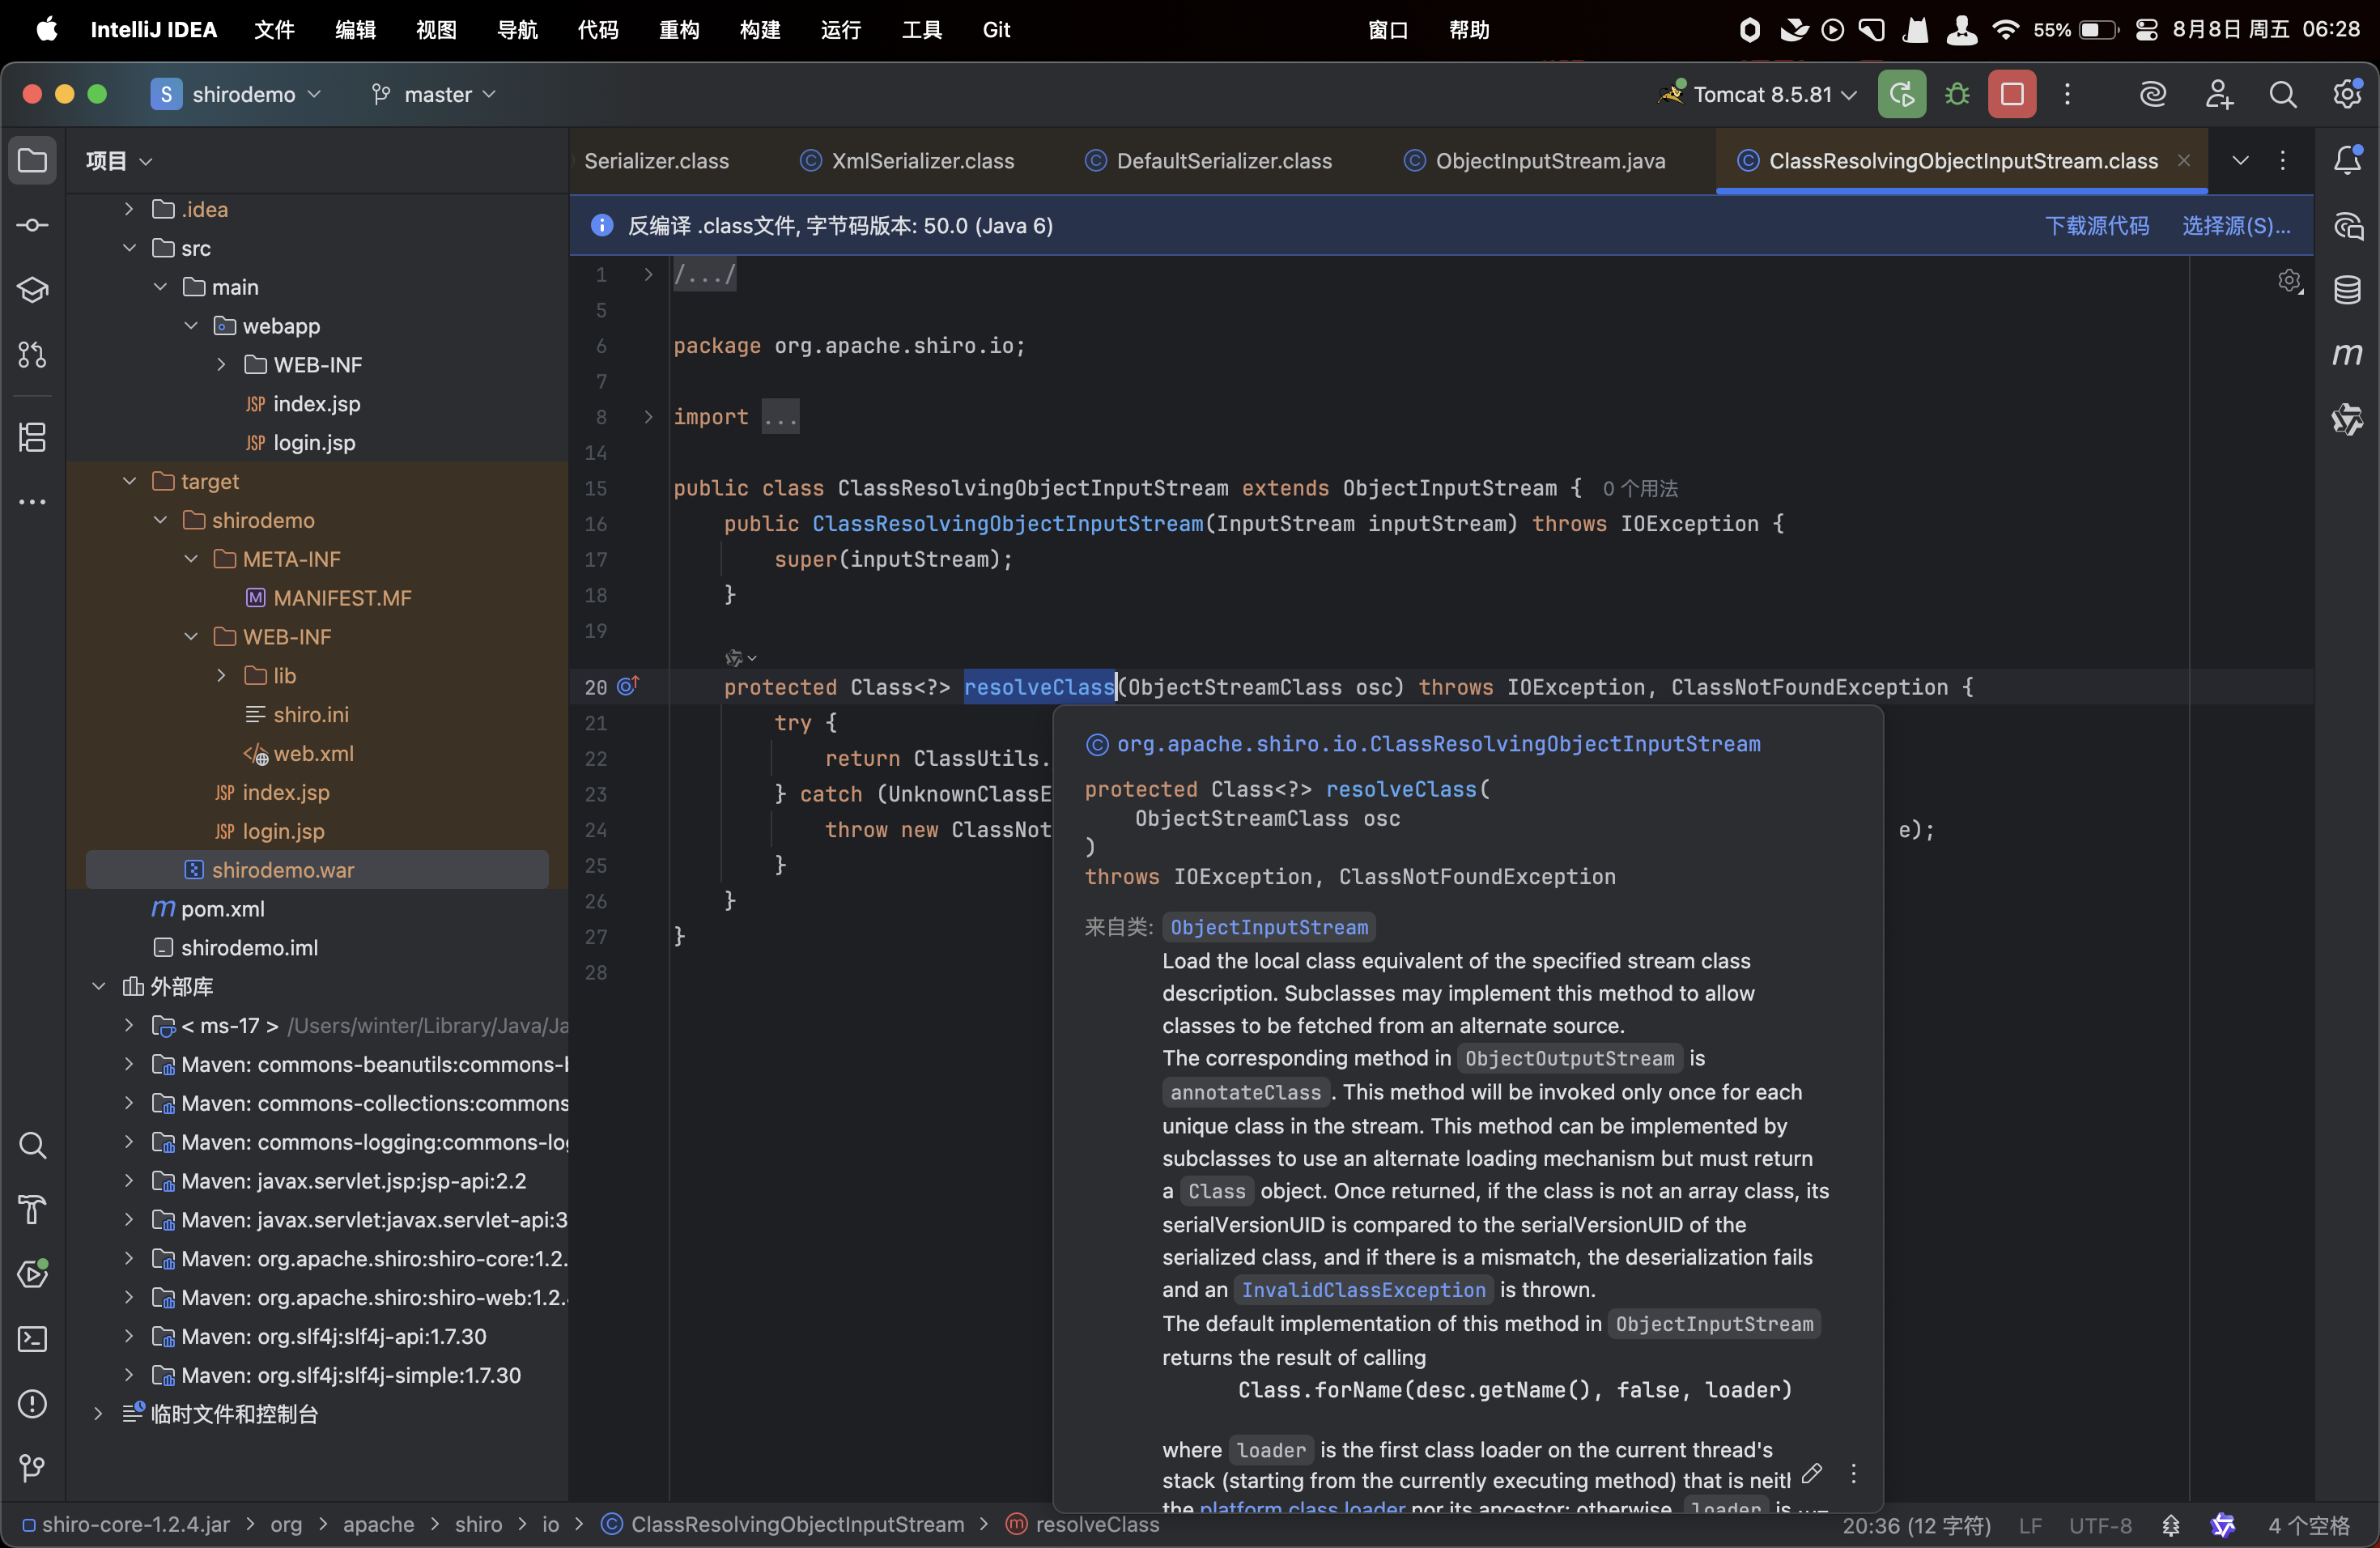Open Notifications bell panel
The width and height of the screenshot is (2380, 1548).
click(x=2347, y=160)
